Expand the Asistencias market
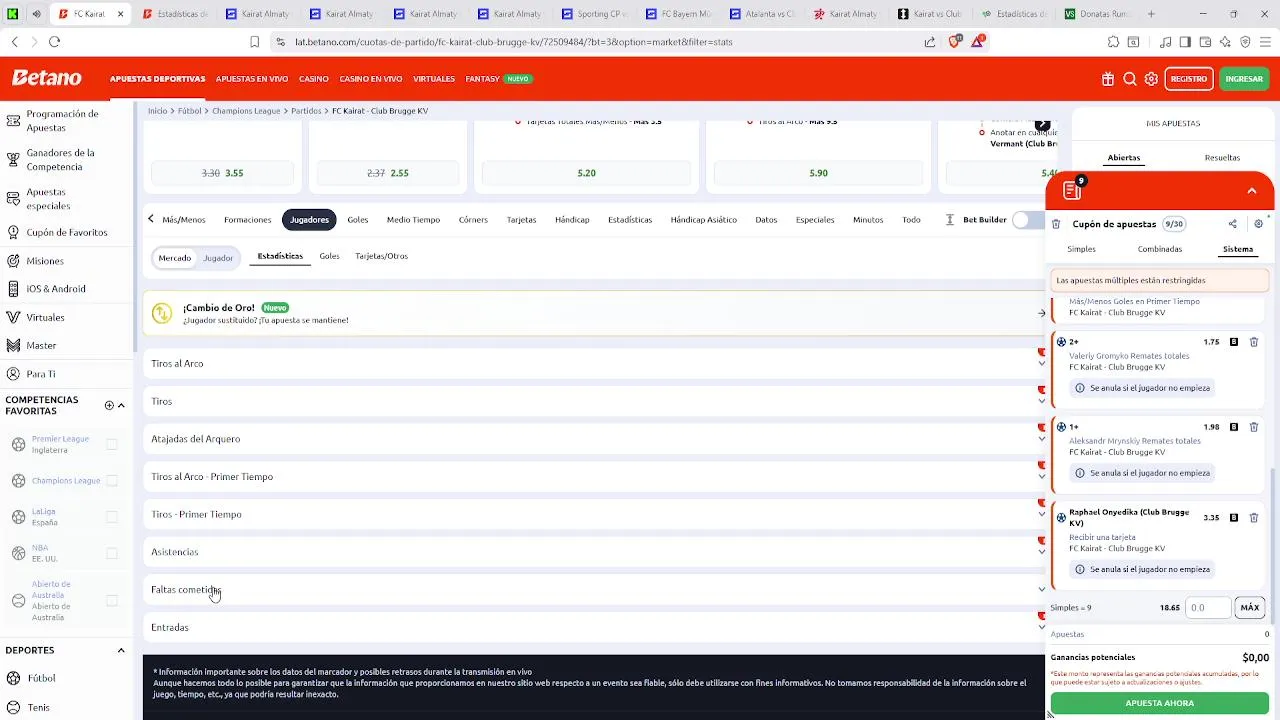Screen dimensions: 1280x720 pos(596,552)
